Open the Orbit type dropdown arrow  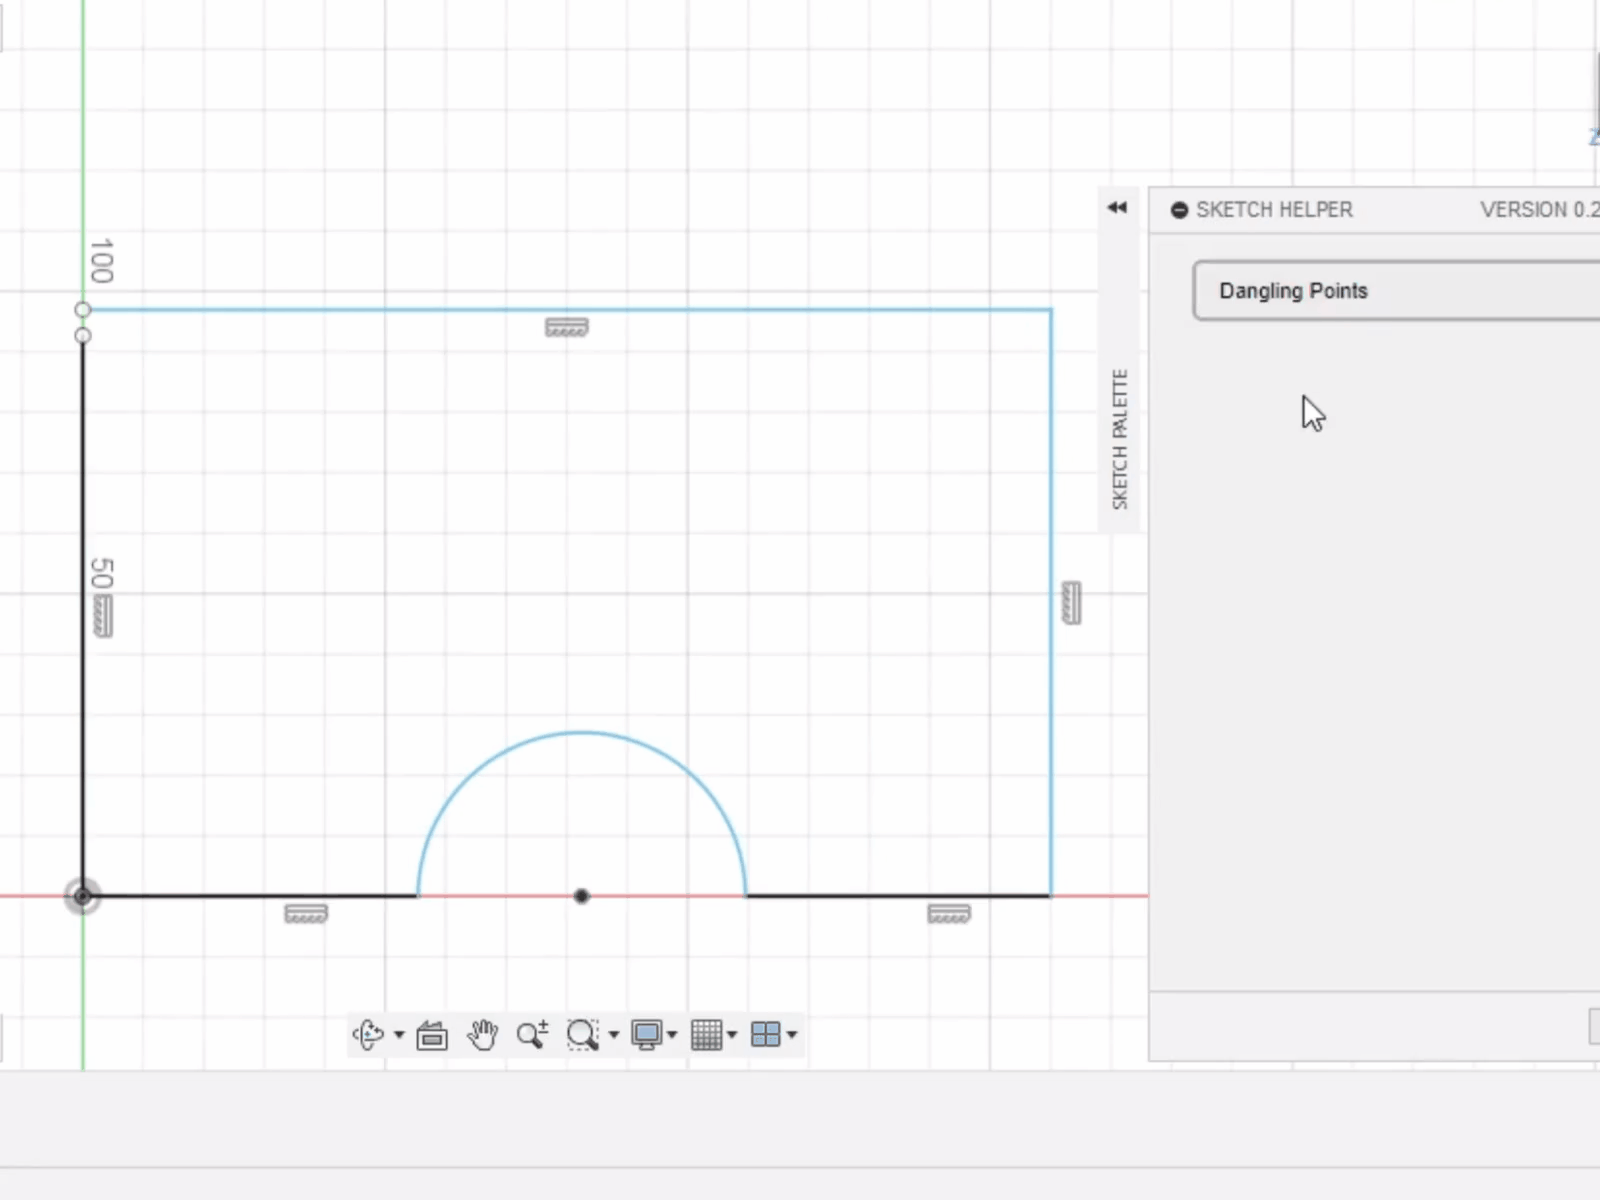coord(399,1035)
